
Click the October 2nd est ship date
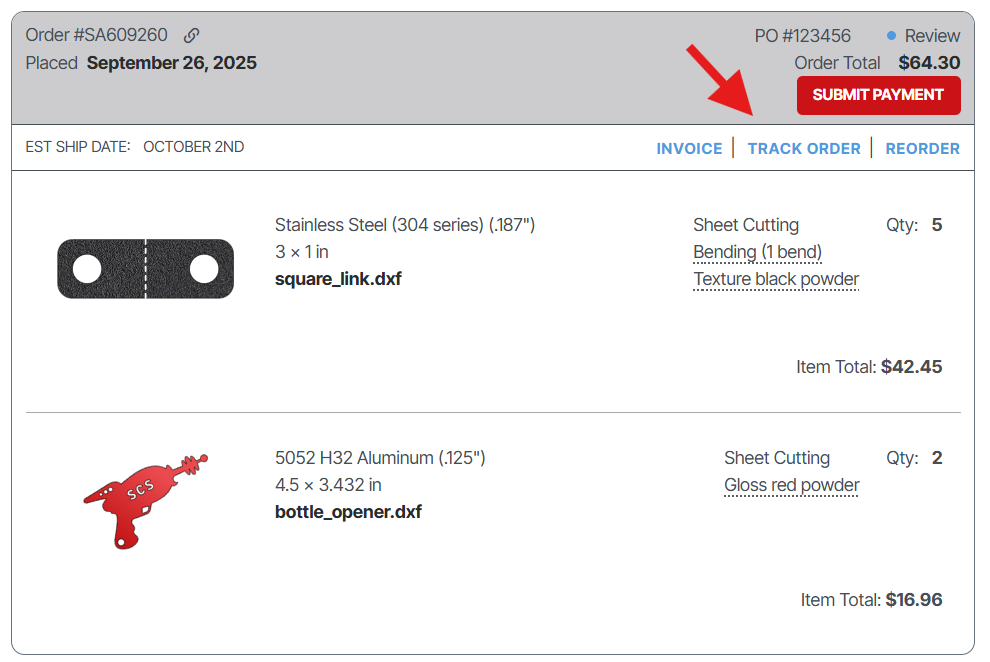pos(193,147)
